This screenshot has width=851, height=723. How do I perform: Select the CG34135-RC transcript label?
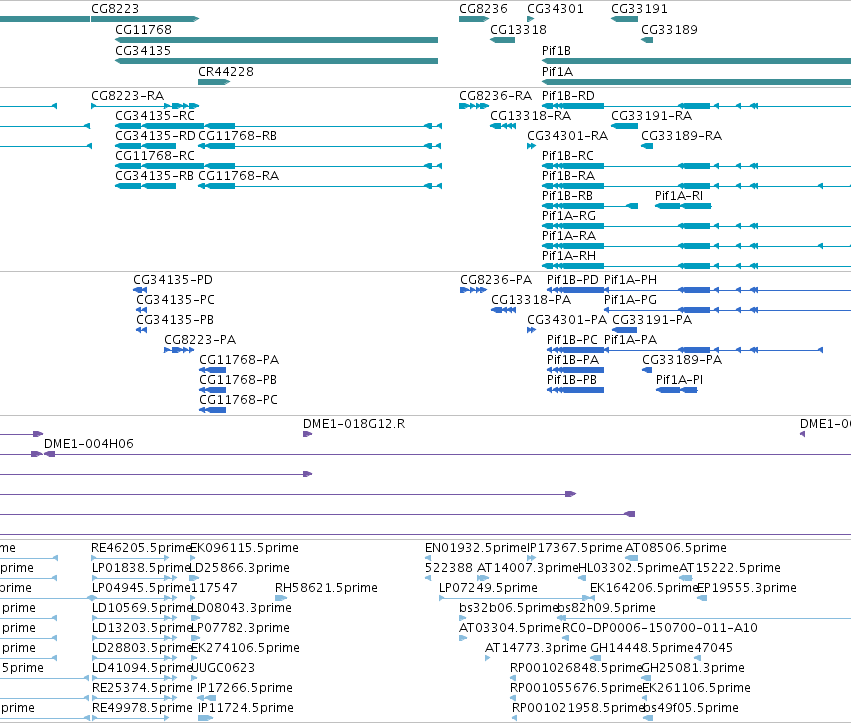155,116
